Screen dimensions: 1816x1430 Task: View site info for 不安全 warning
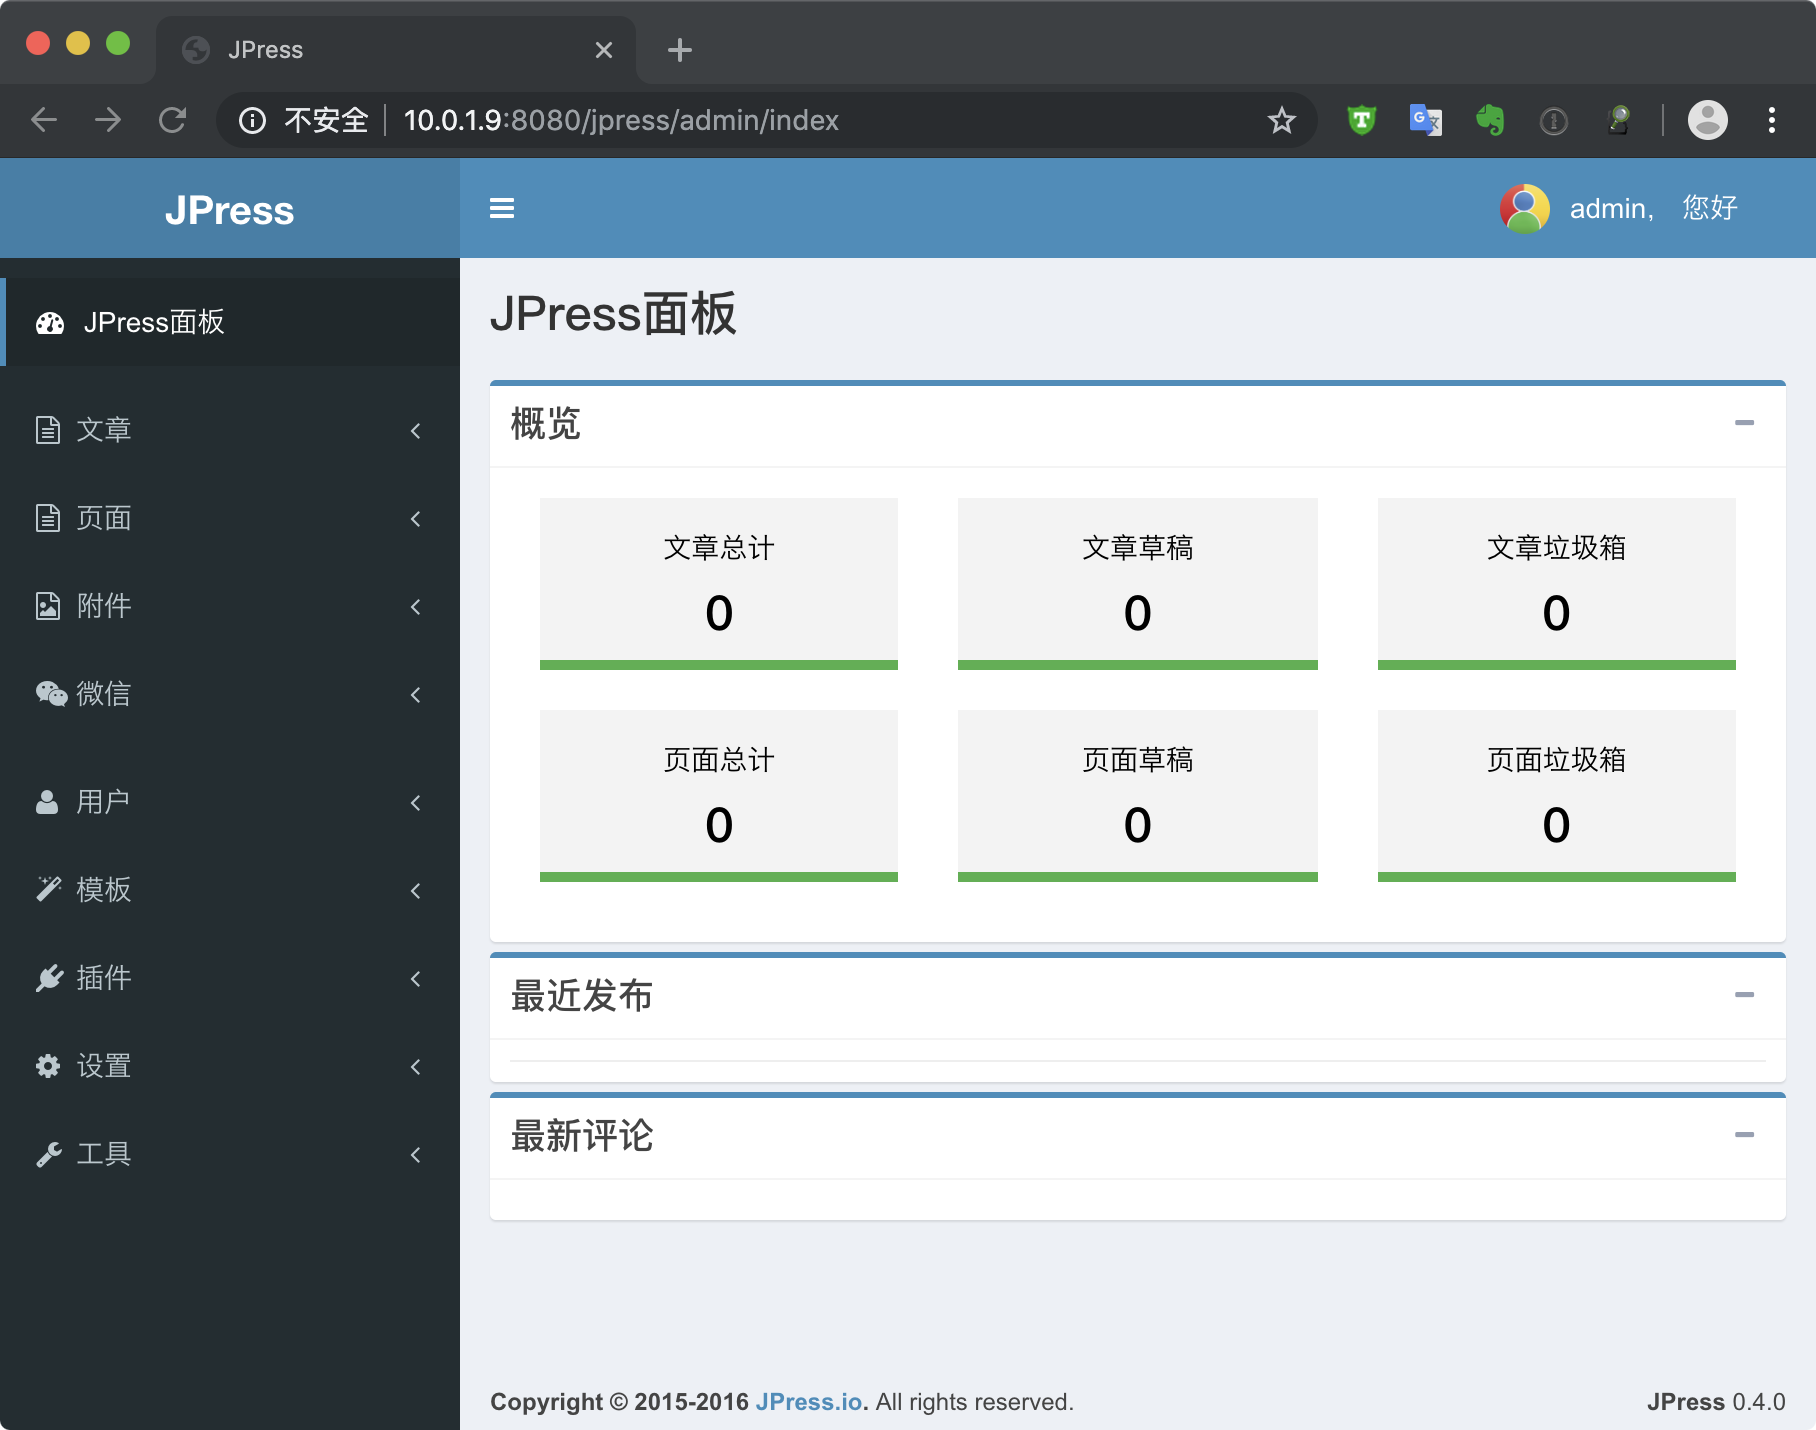point(304,120)
